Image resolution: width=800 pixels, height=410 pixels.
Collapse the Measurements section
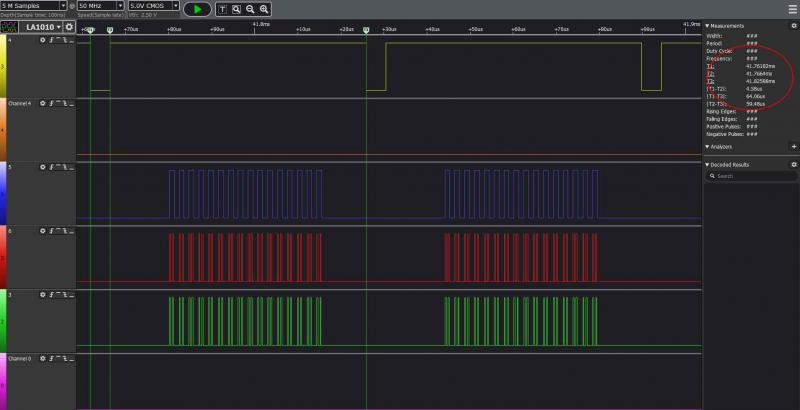pos(707,26)
